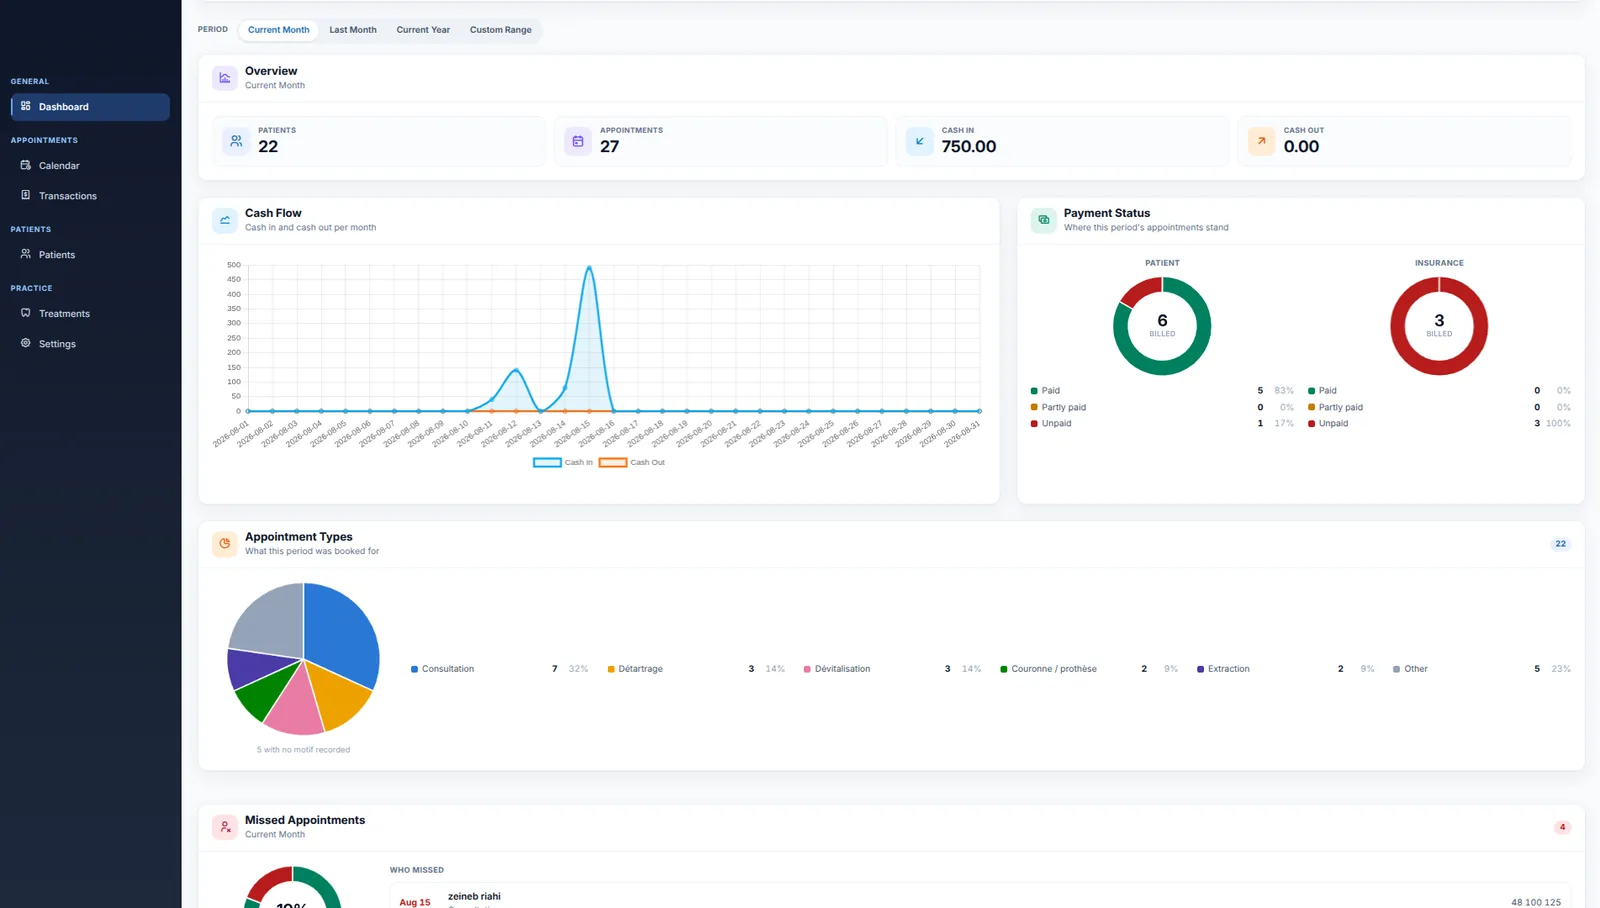Click the Cash Flow section icon
Screen dimensions: 1600x908
pos(225,220)
